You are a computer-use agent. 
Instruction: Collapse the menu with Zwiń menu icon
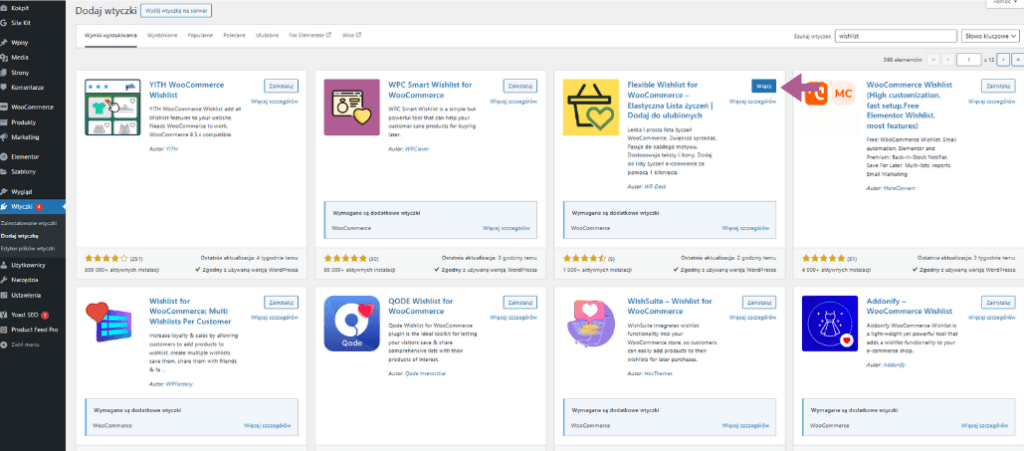tap(5, 345)
